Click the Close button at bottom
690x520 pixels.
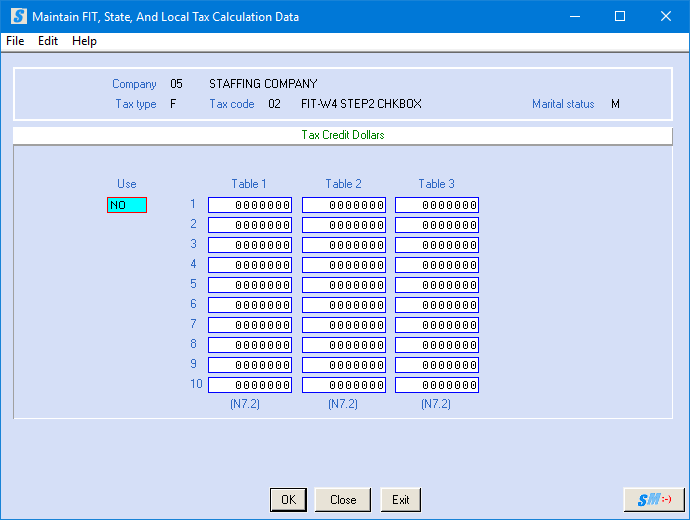coord(343,500)
